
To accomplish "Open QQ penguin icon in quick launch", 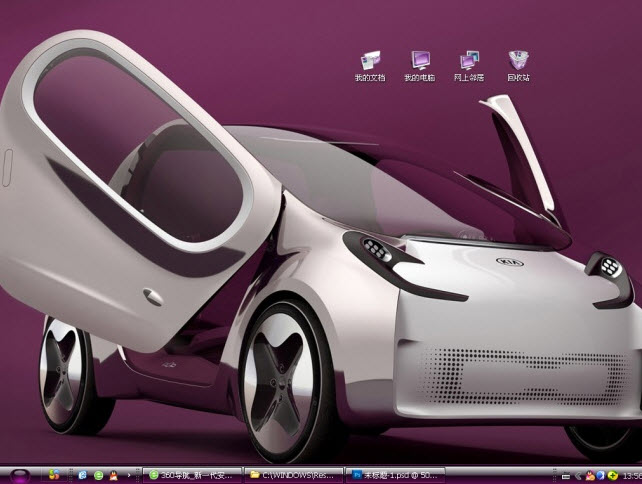I will (115, 474).
